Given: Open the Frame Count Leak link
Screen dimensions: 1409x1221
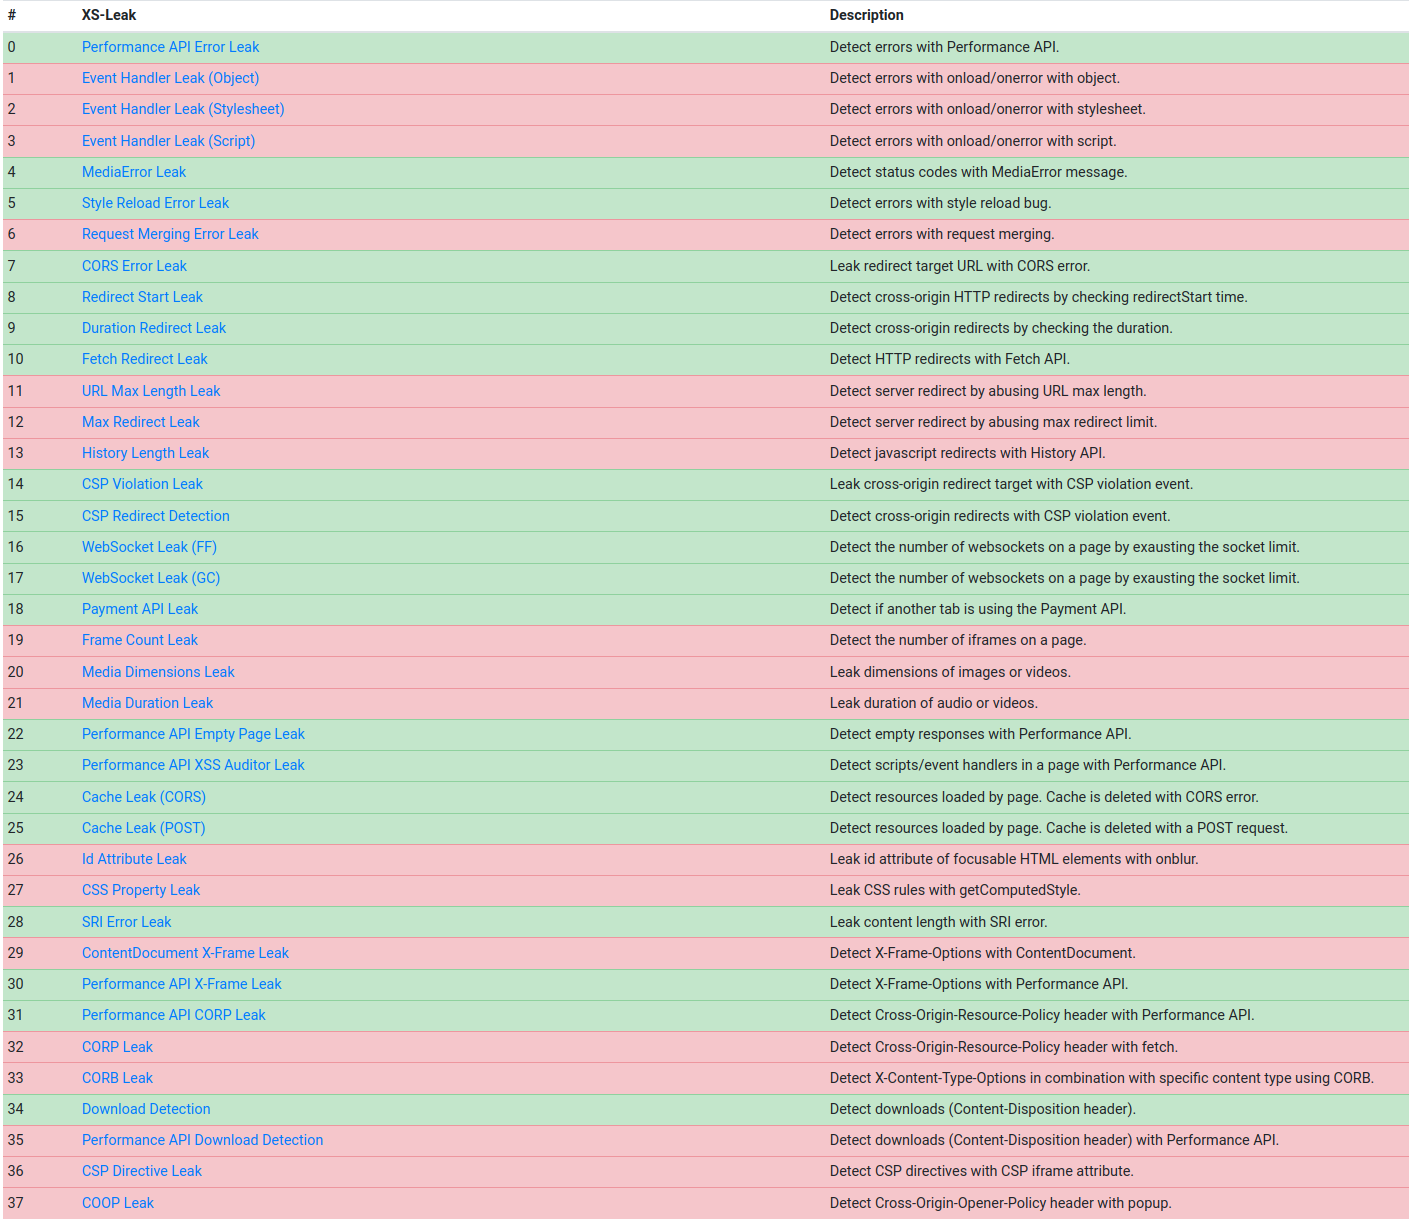Looking at the screenshot, I should (x=140, y=640).
